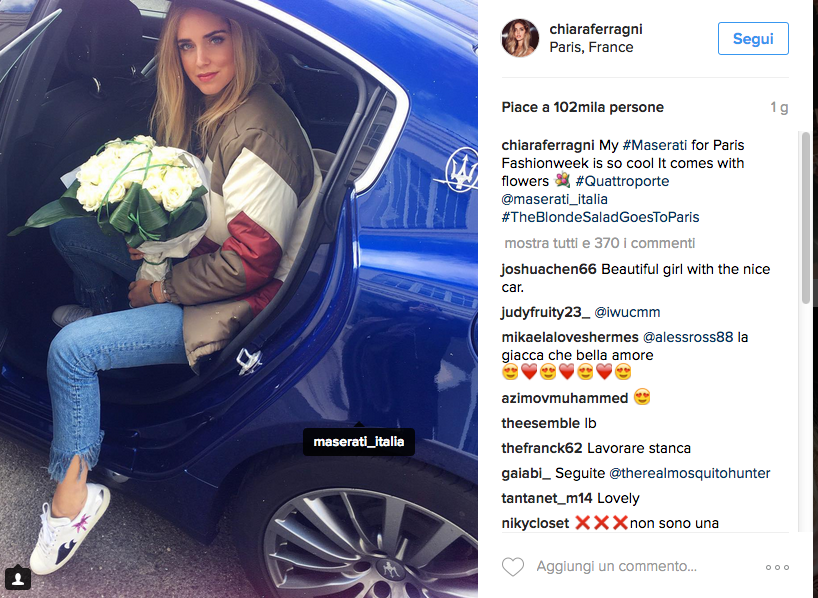This screenshot has width=818, height=598.
Task: Open @alessross88 mention in comment
Action: 688,337
